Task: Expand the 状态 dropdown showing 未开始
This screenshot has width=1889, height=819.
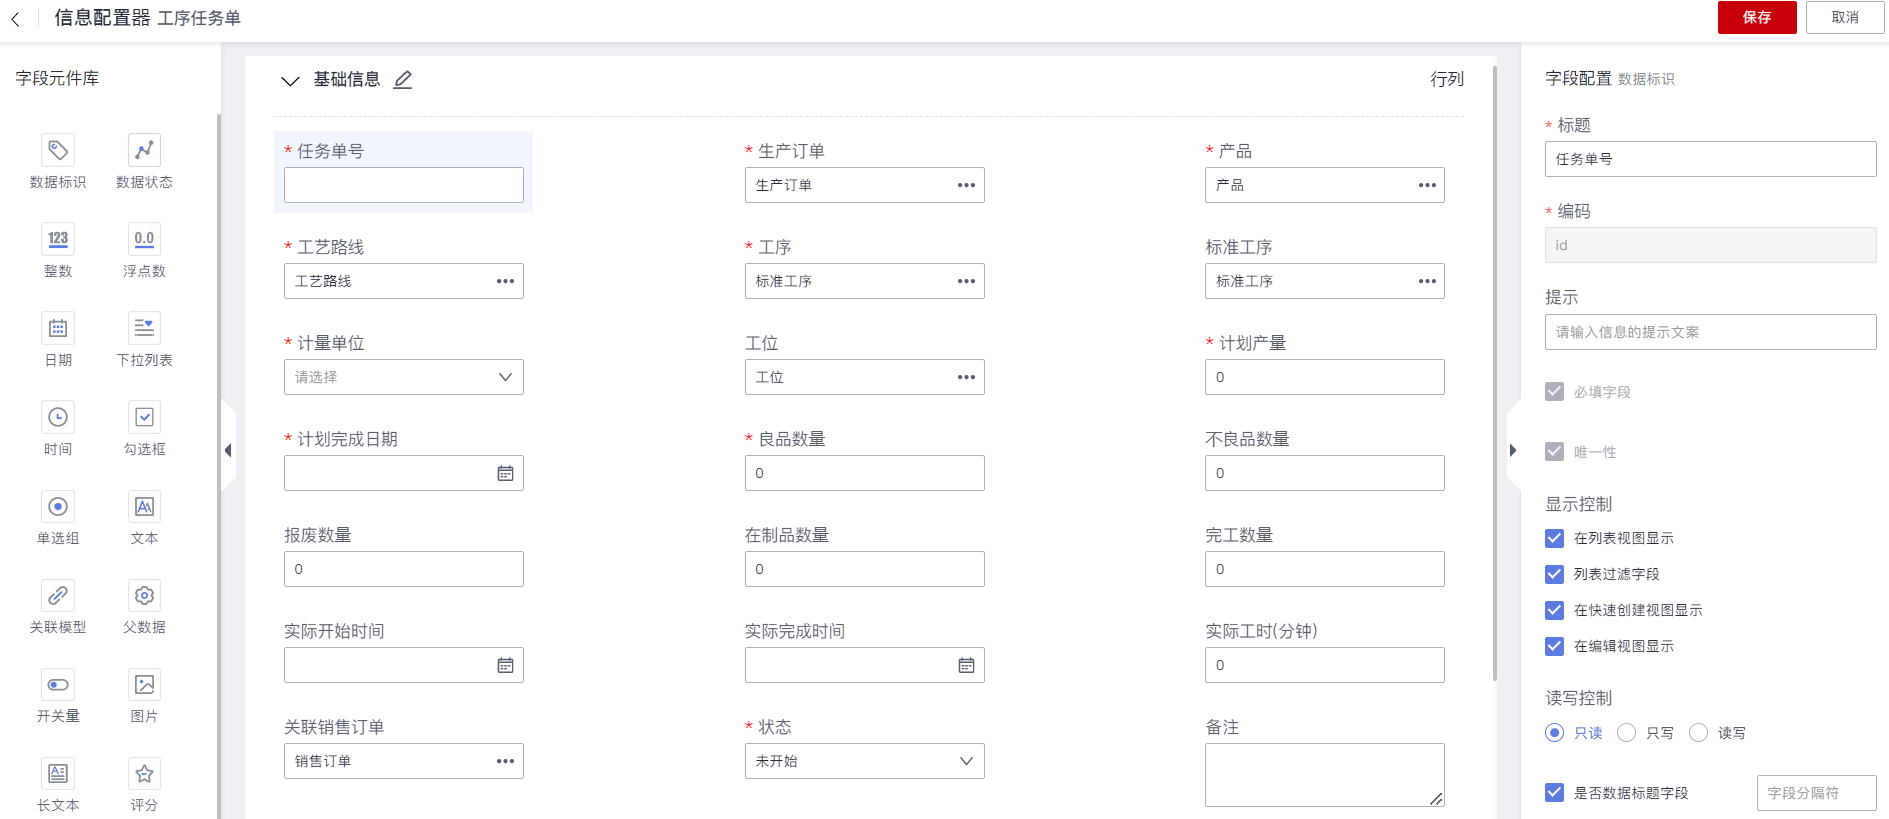Action: tap(864, 761)
